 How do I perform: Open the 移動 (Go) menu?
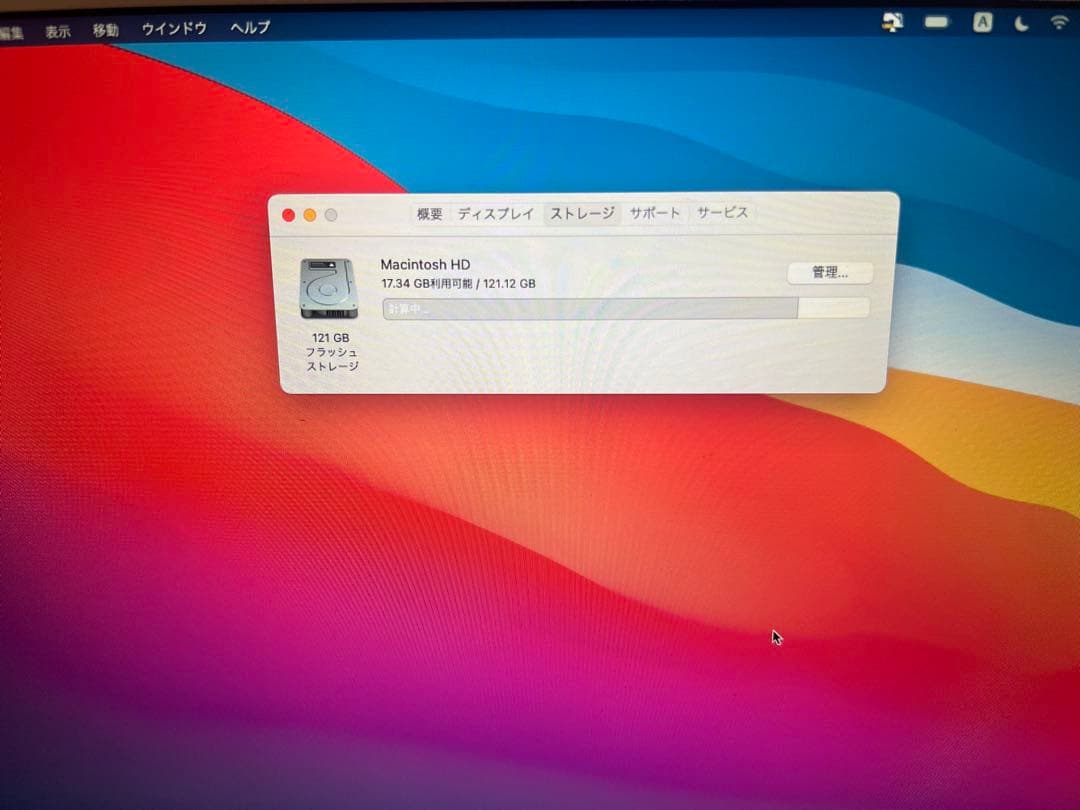pyautogui.click(x=106, y=29)
